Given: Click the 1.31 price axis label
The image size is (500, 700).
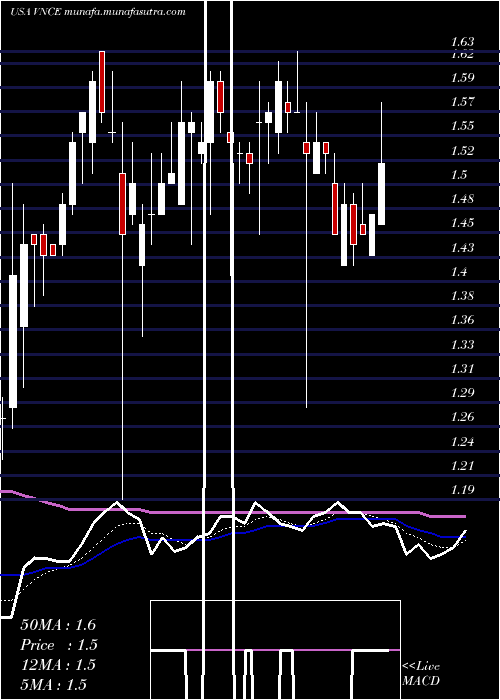Looking at the screenshot, I should pos(462,368).
